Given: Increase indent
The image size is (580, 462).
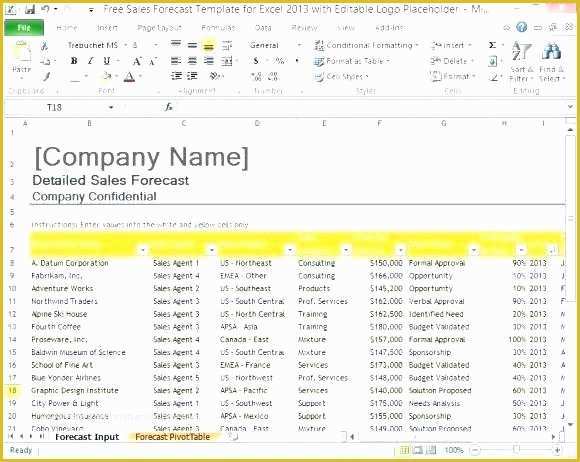Looking at the screenshot, I should click(x=192, y=76).
